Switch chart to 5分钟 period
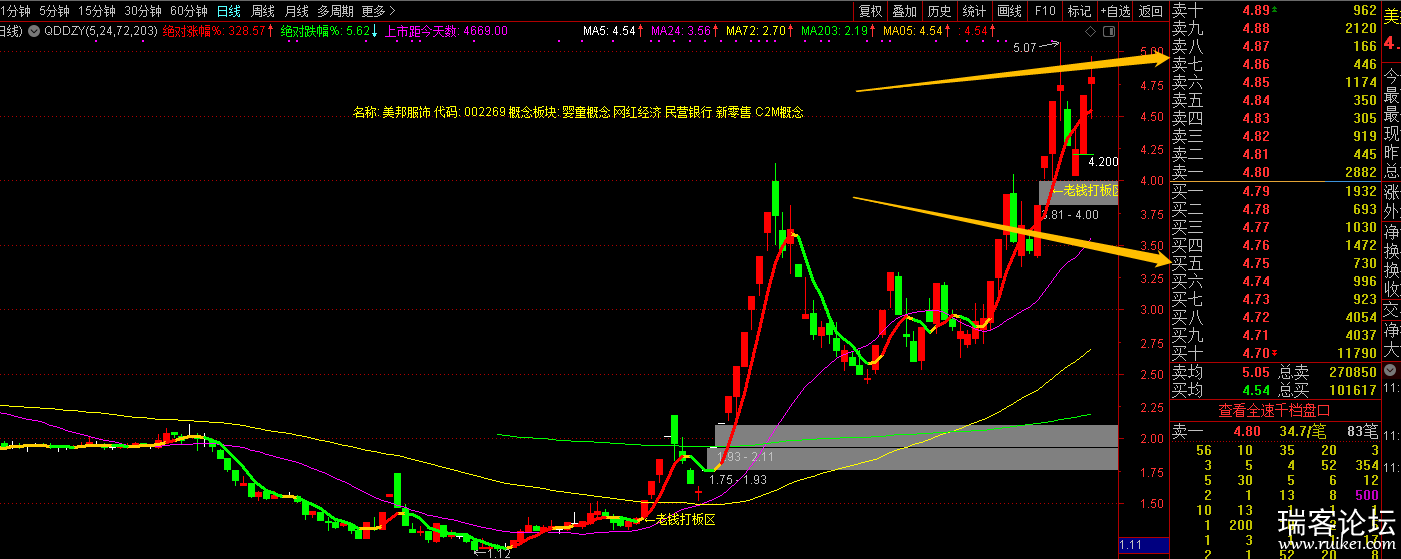1401x559 pixels. 55,11
